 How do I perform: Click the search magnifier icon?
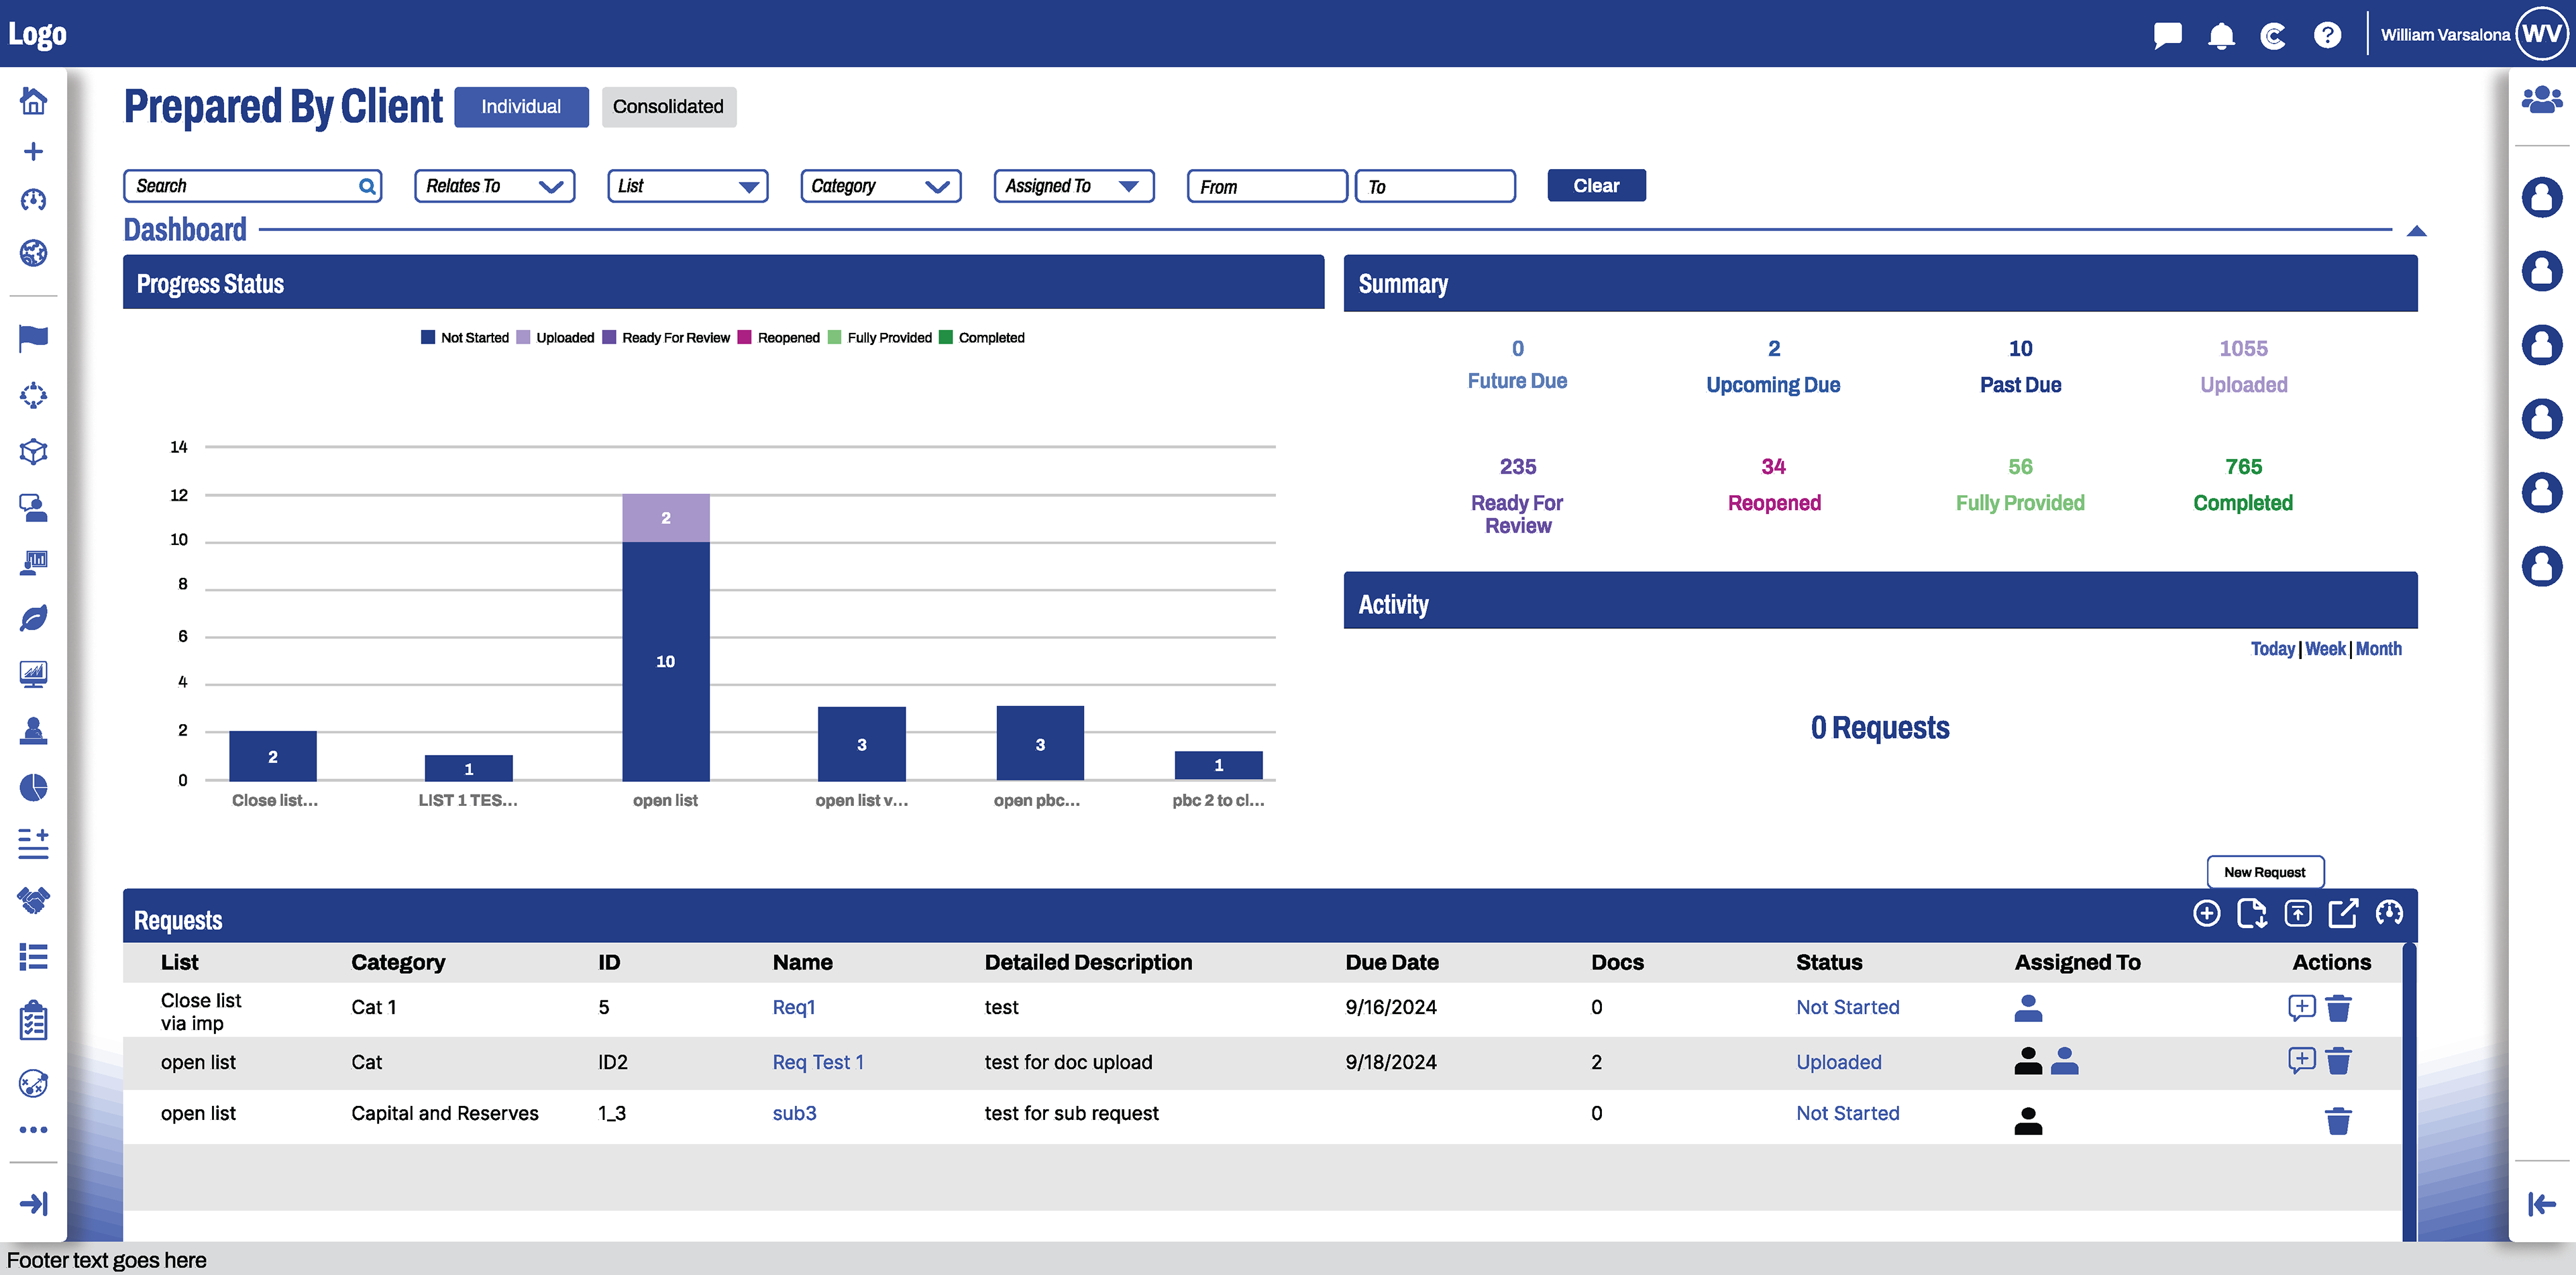[367, 186]
